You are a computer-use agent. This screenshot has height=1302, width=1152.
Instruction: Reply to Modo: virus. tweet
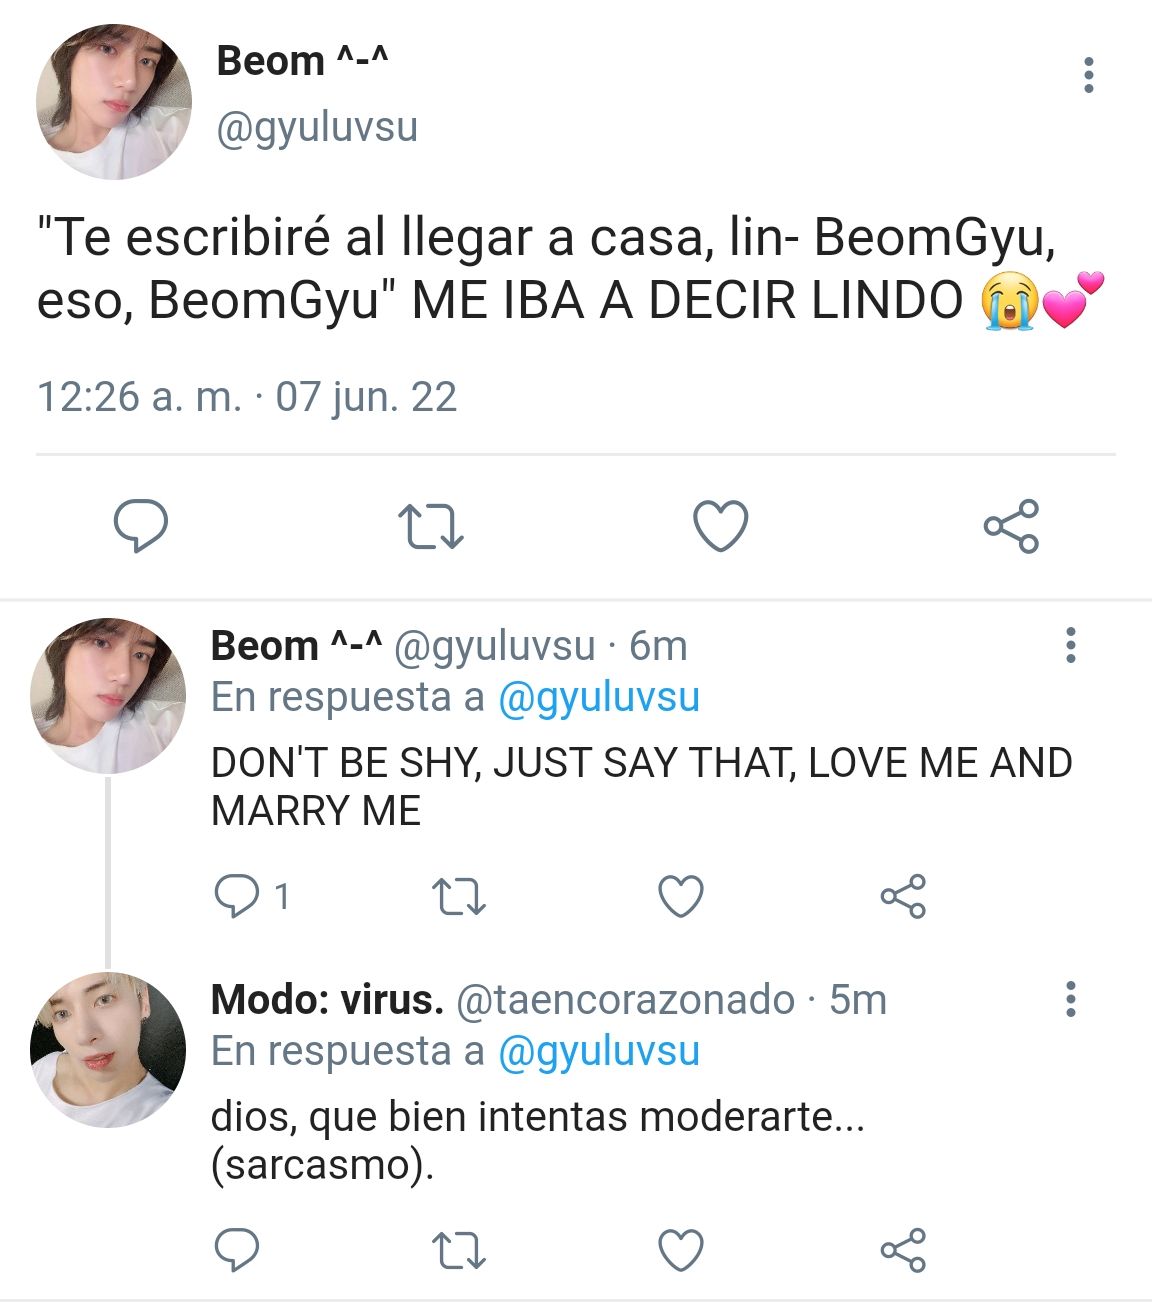[237, 1250]
